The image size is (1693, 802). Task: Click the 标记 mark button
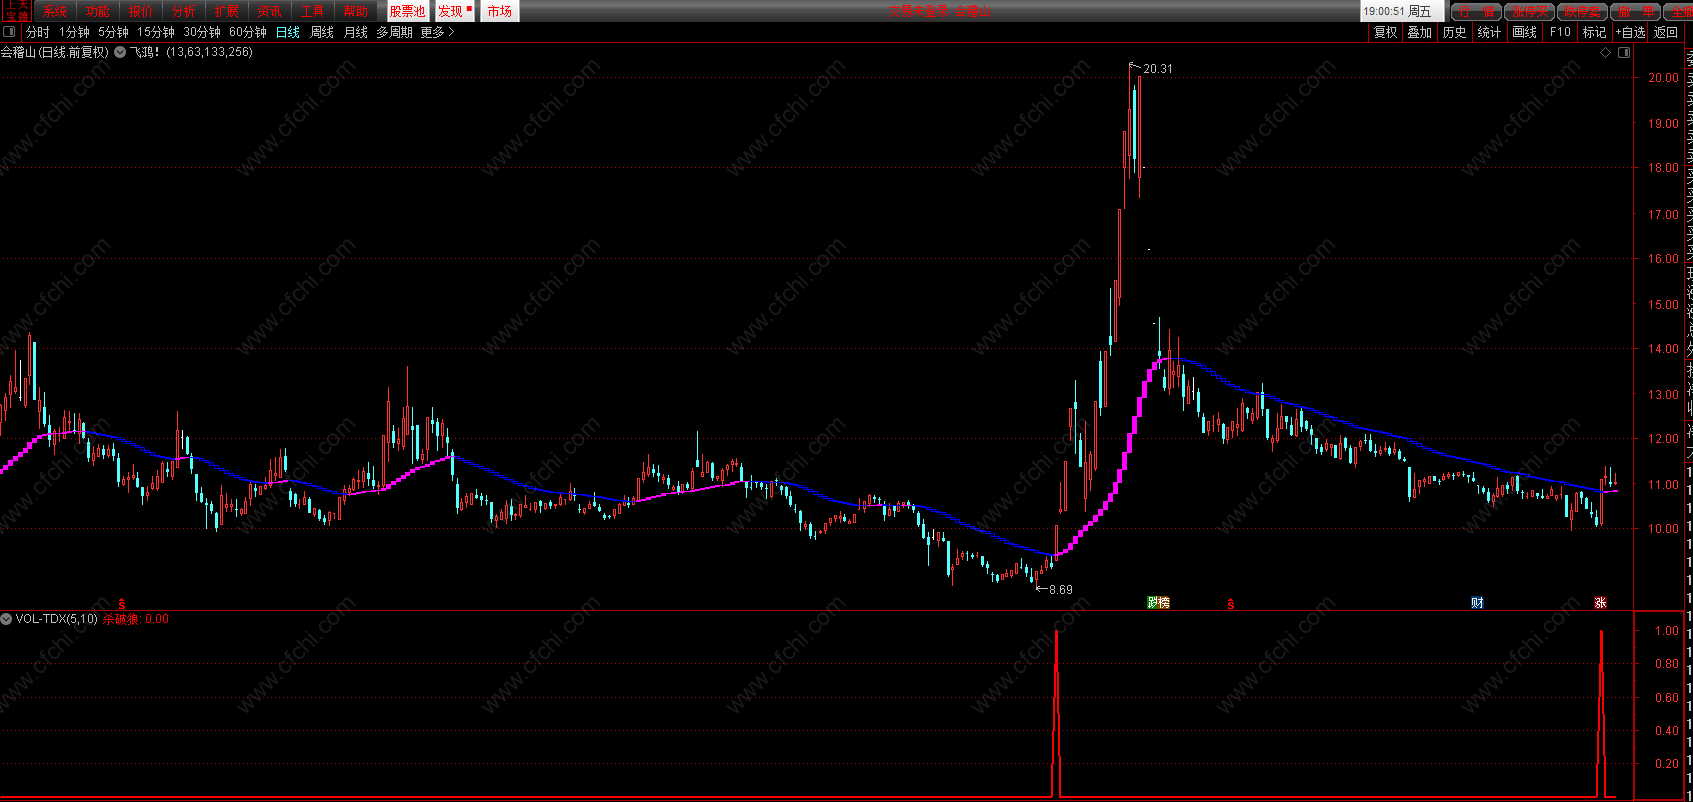[1594, 32]
